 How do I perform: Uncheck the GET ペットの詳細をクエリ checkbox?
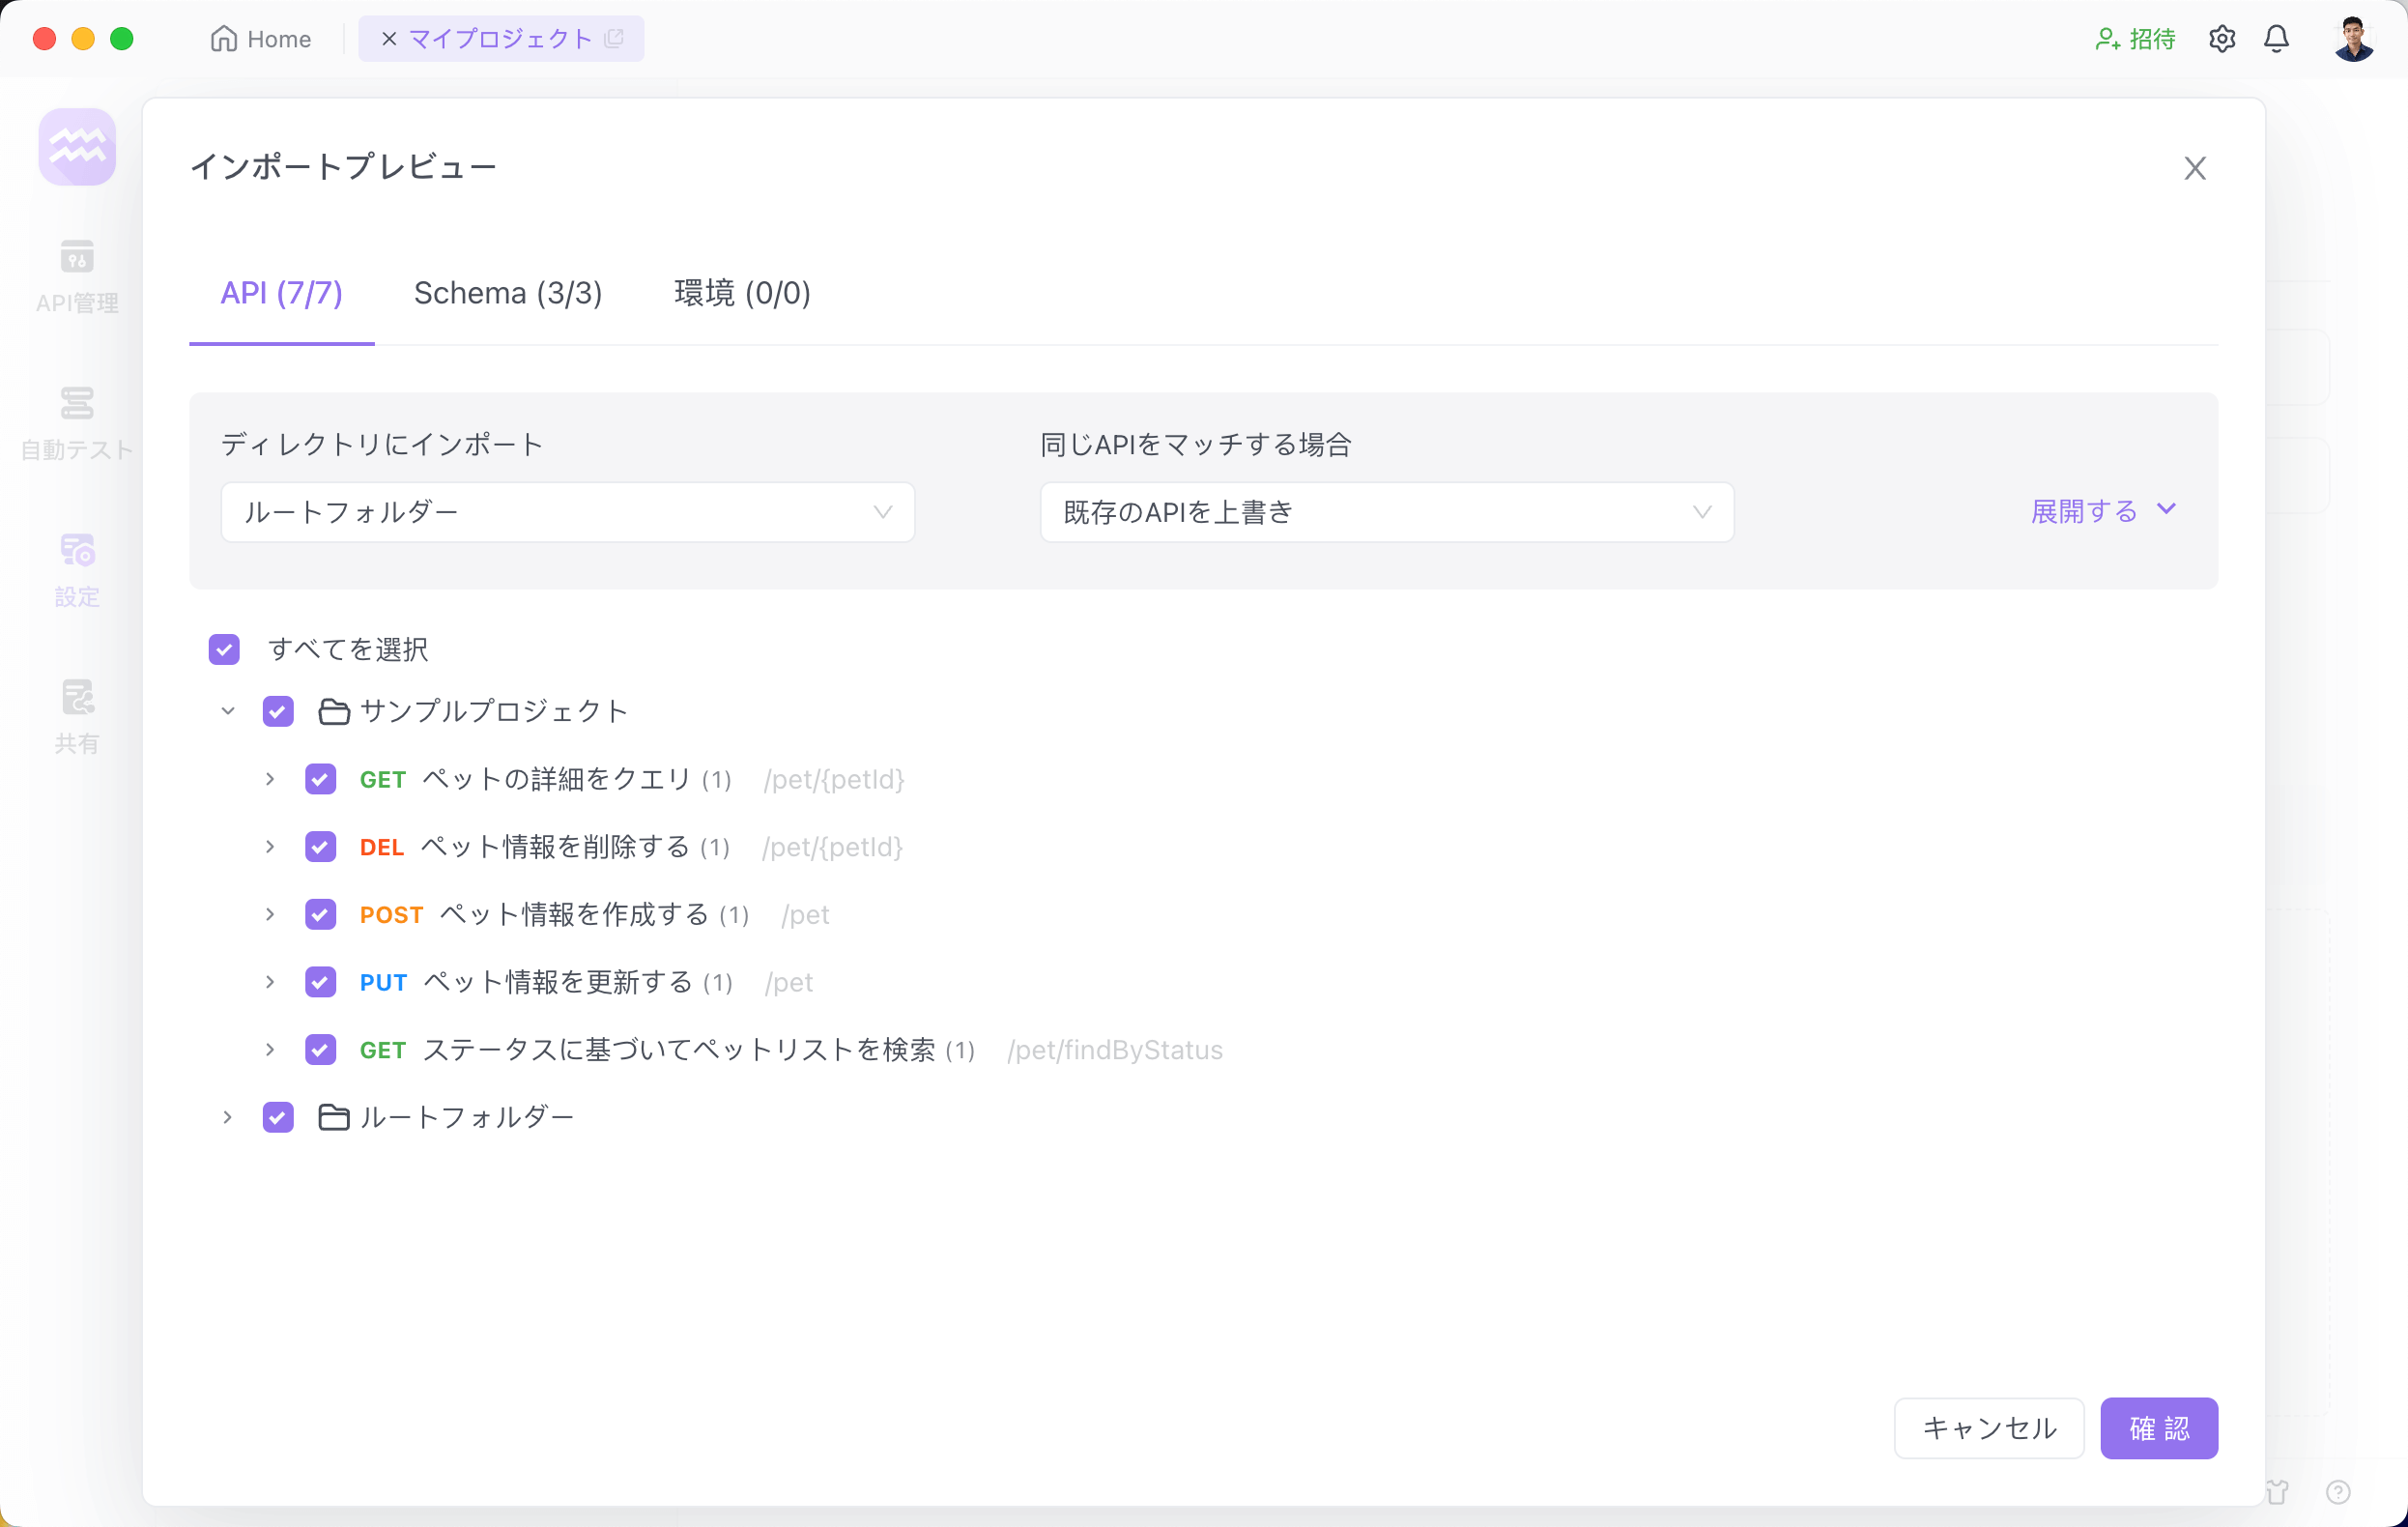(320, 779)
